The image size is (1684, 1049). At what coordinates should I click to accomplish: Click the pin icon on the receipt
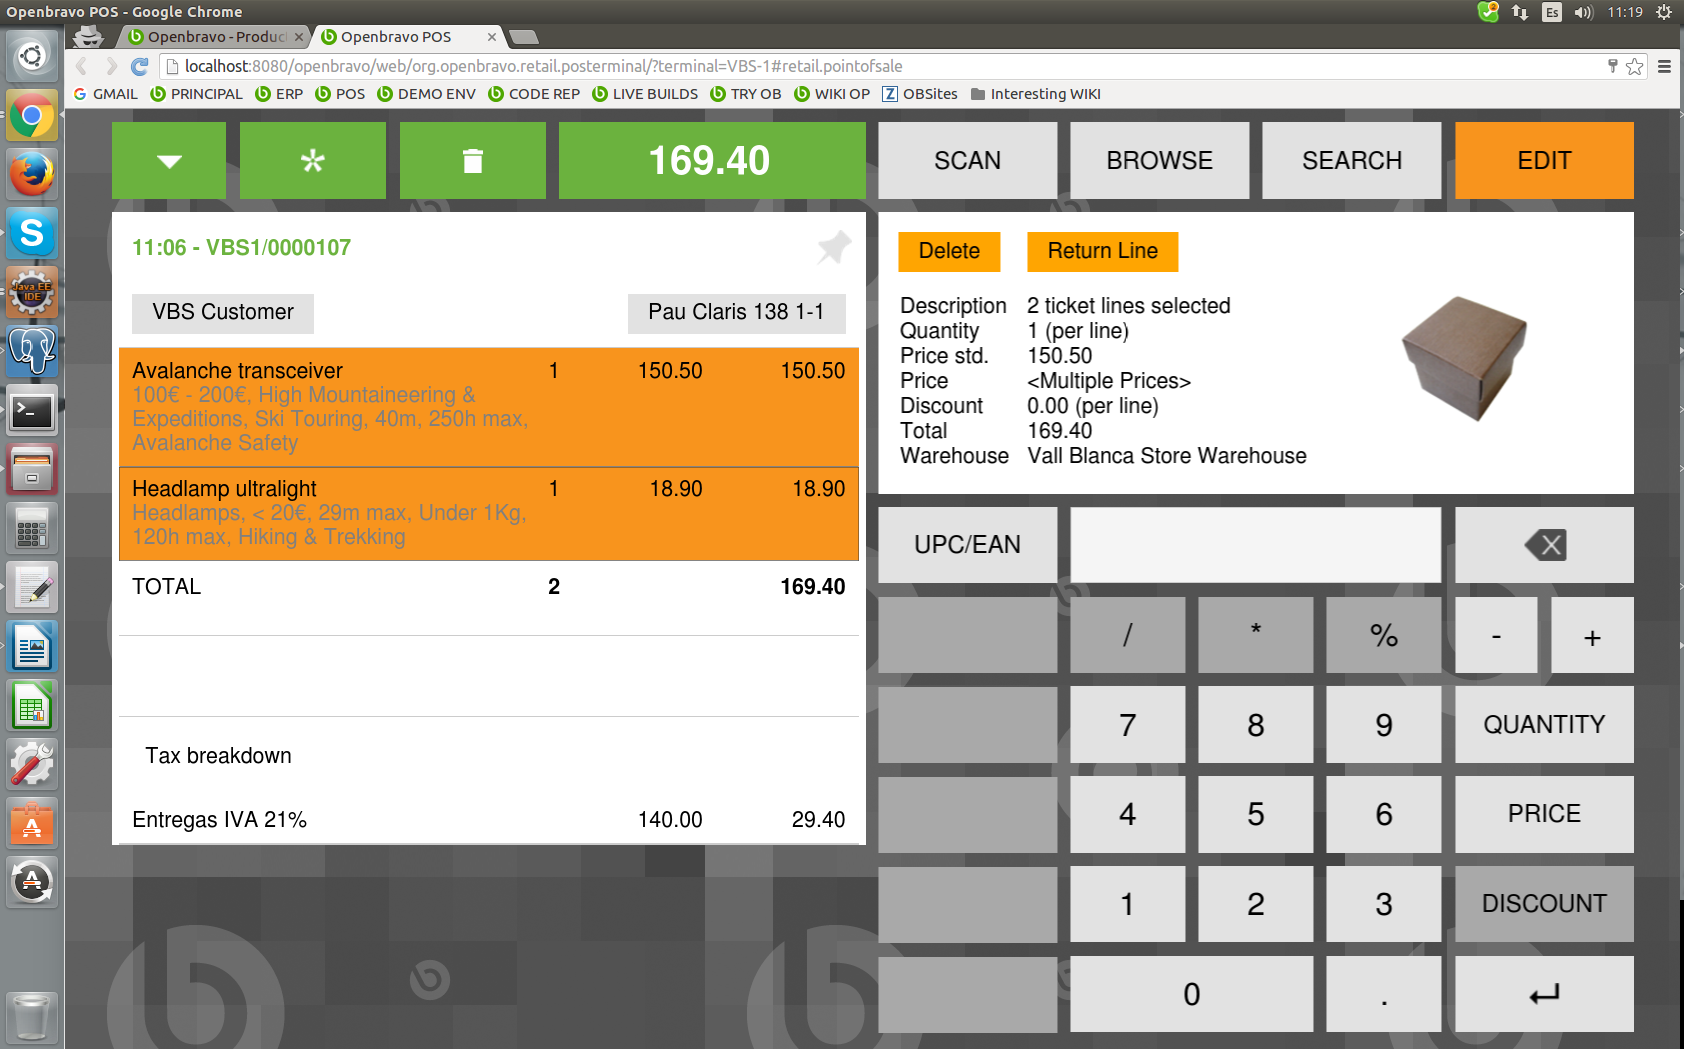pos(833,247)
